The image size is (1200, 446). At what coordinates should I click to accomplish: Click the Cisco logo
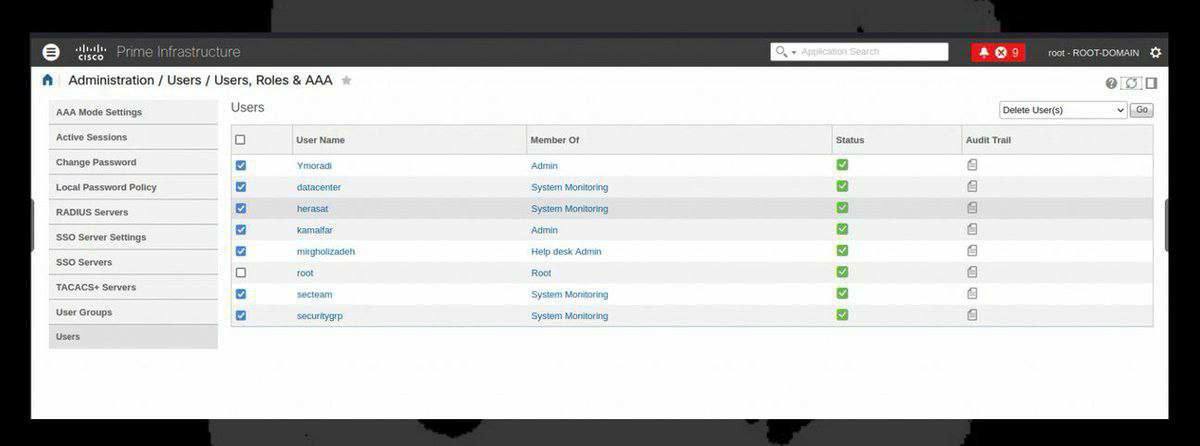[x=91, y=52]
